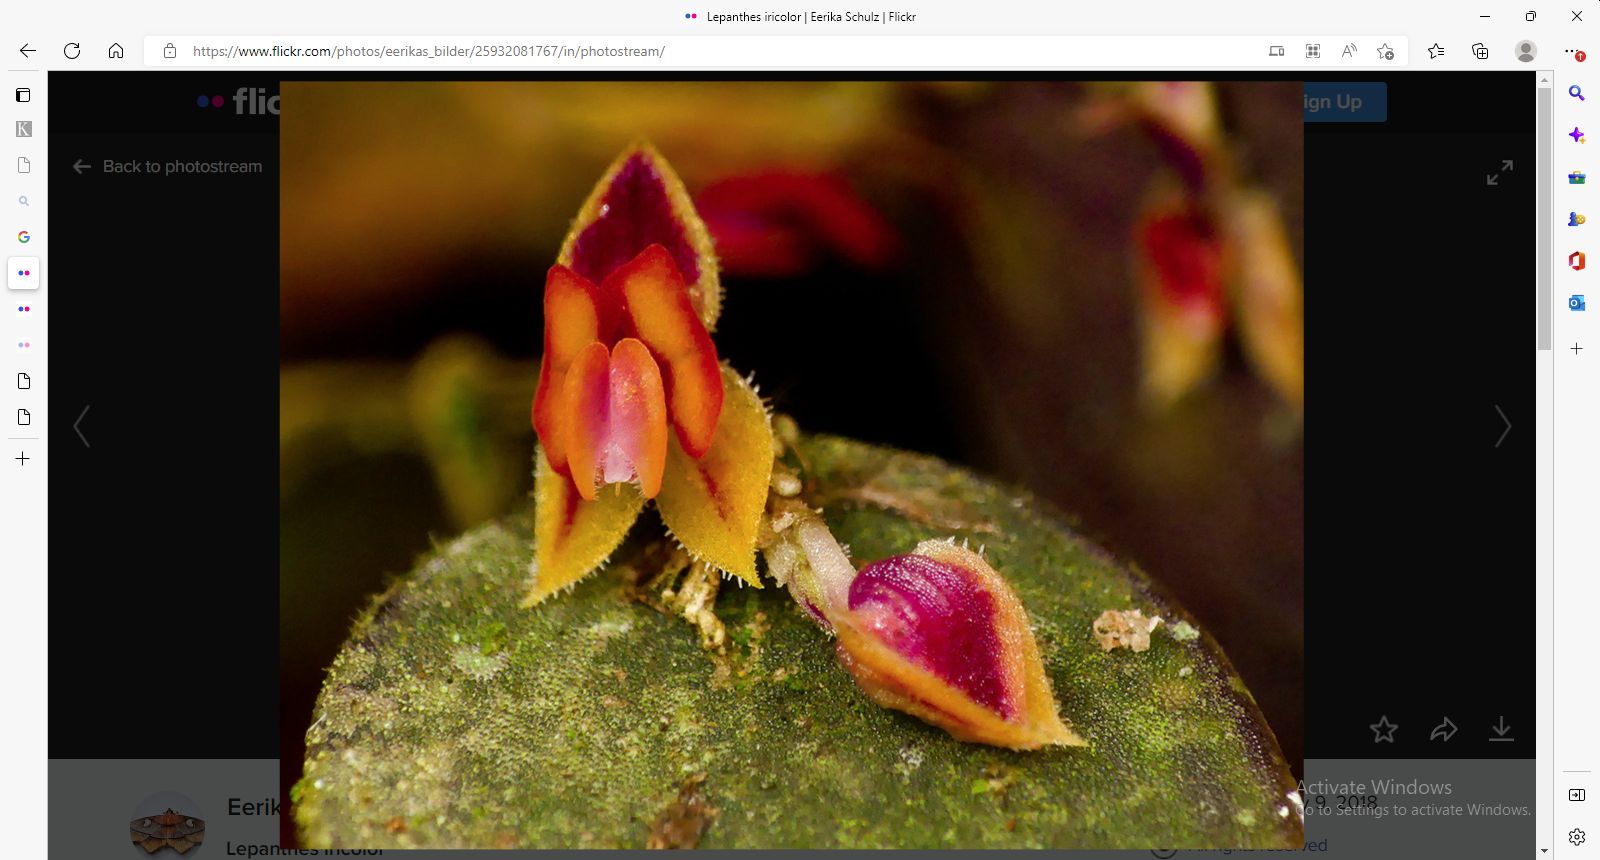Click the read aloud icon in the address bar

pyautogui.click(x=1349, y=51)
